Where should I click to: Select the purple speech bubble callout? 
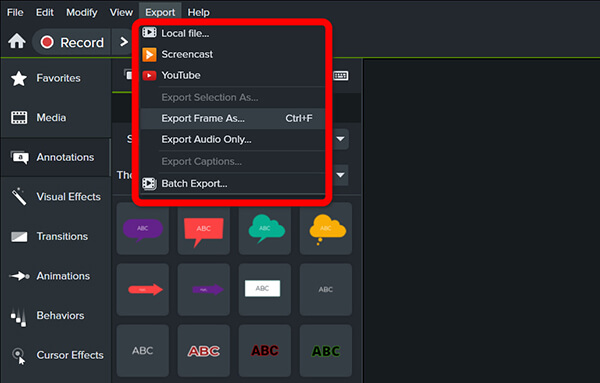tap(143, 229)
